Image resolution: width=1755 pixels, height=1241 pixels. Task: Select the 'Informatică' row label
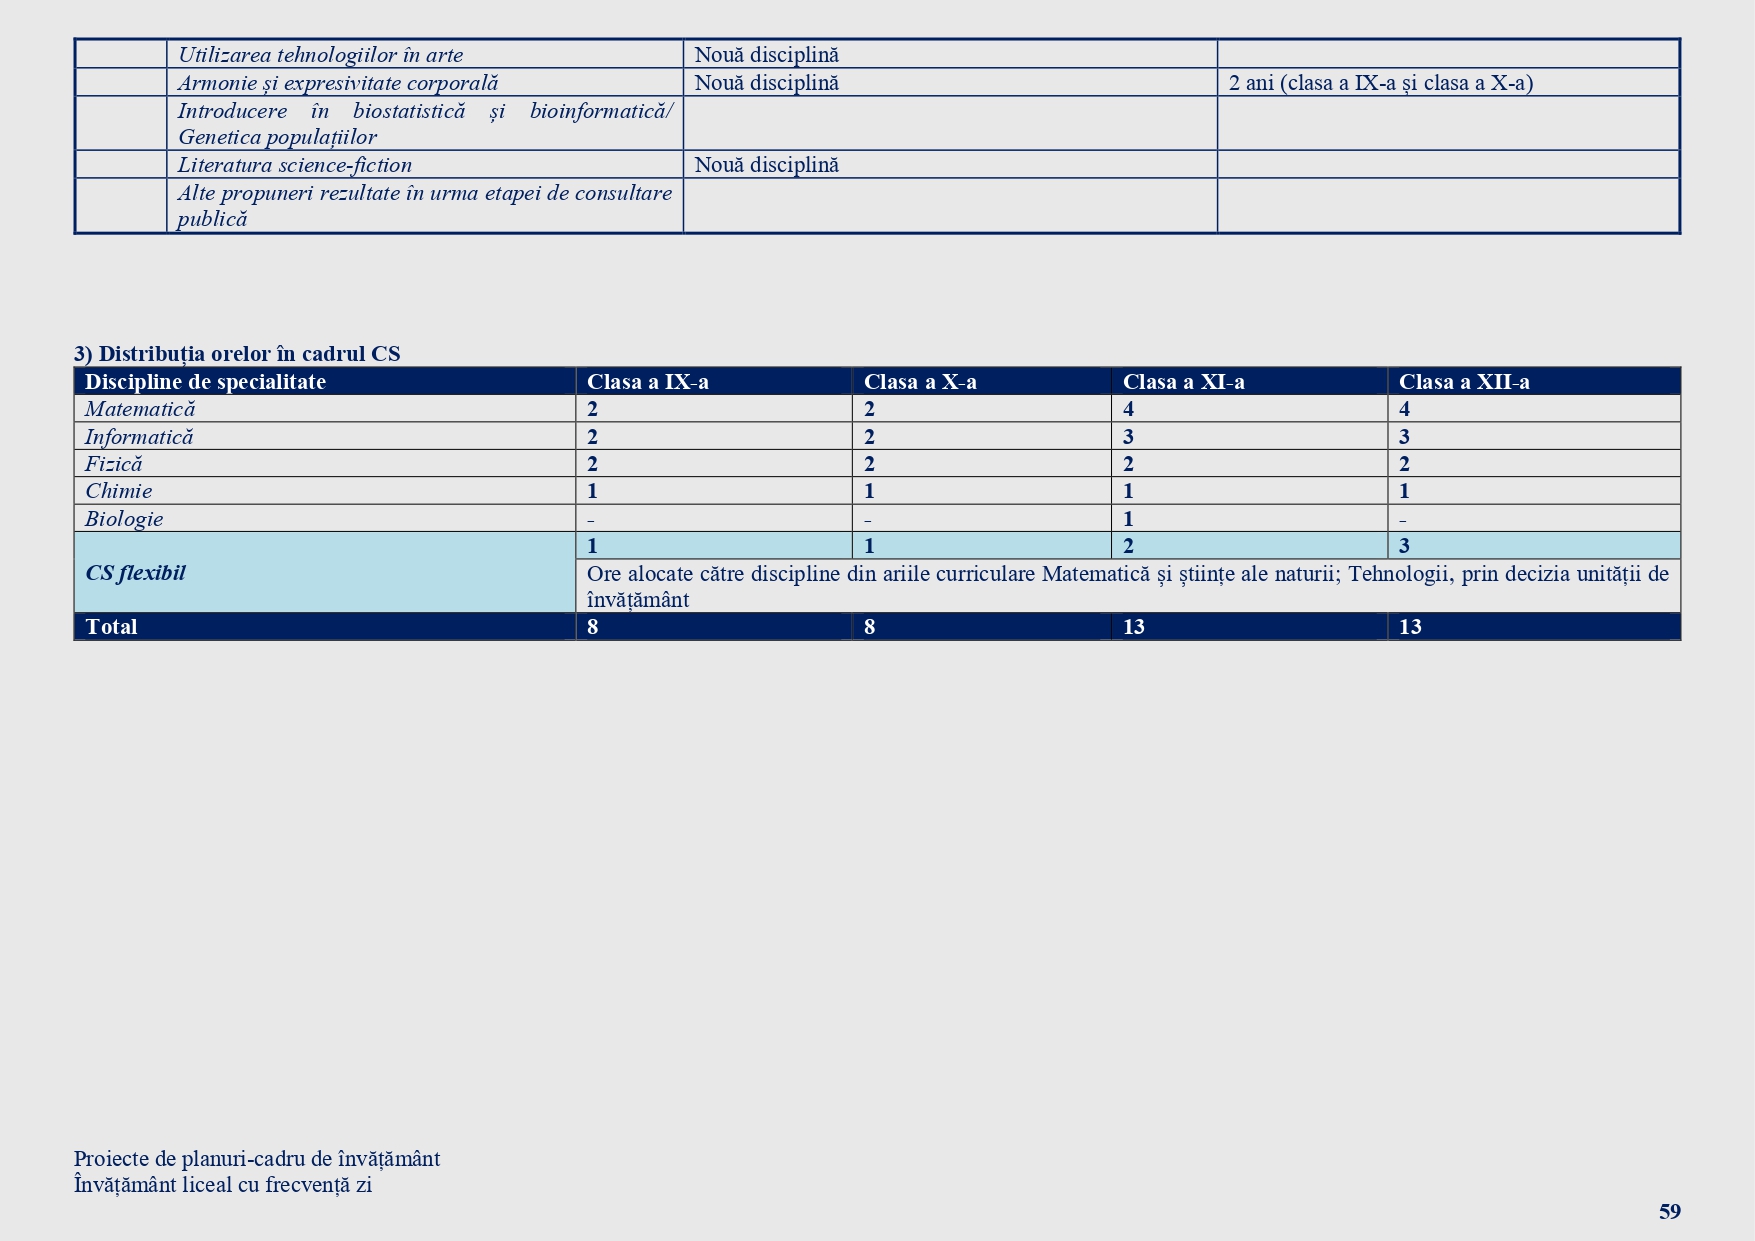click(x=139, y=437)
